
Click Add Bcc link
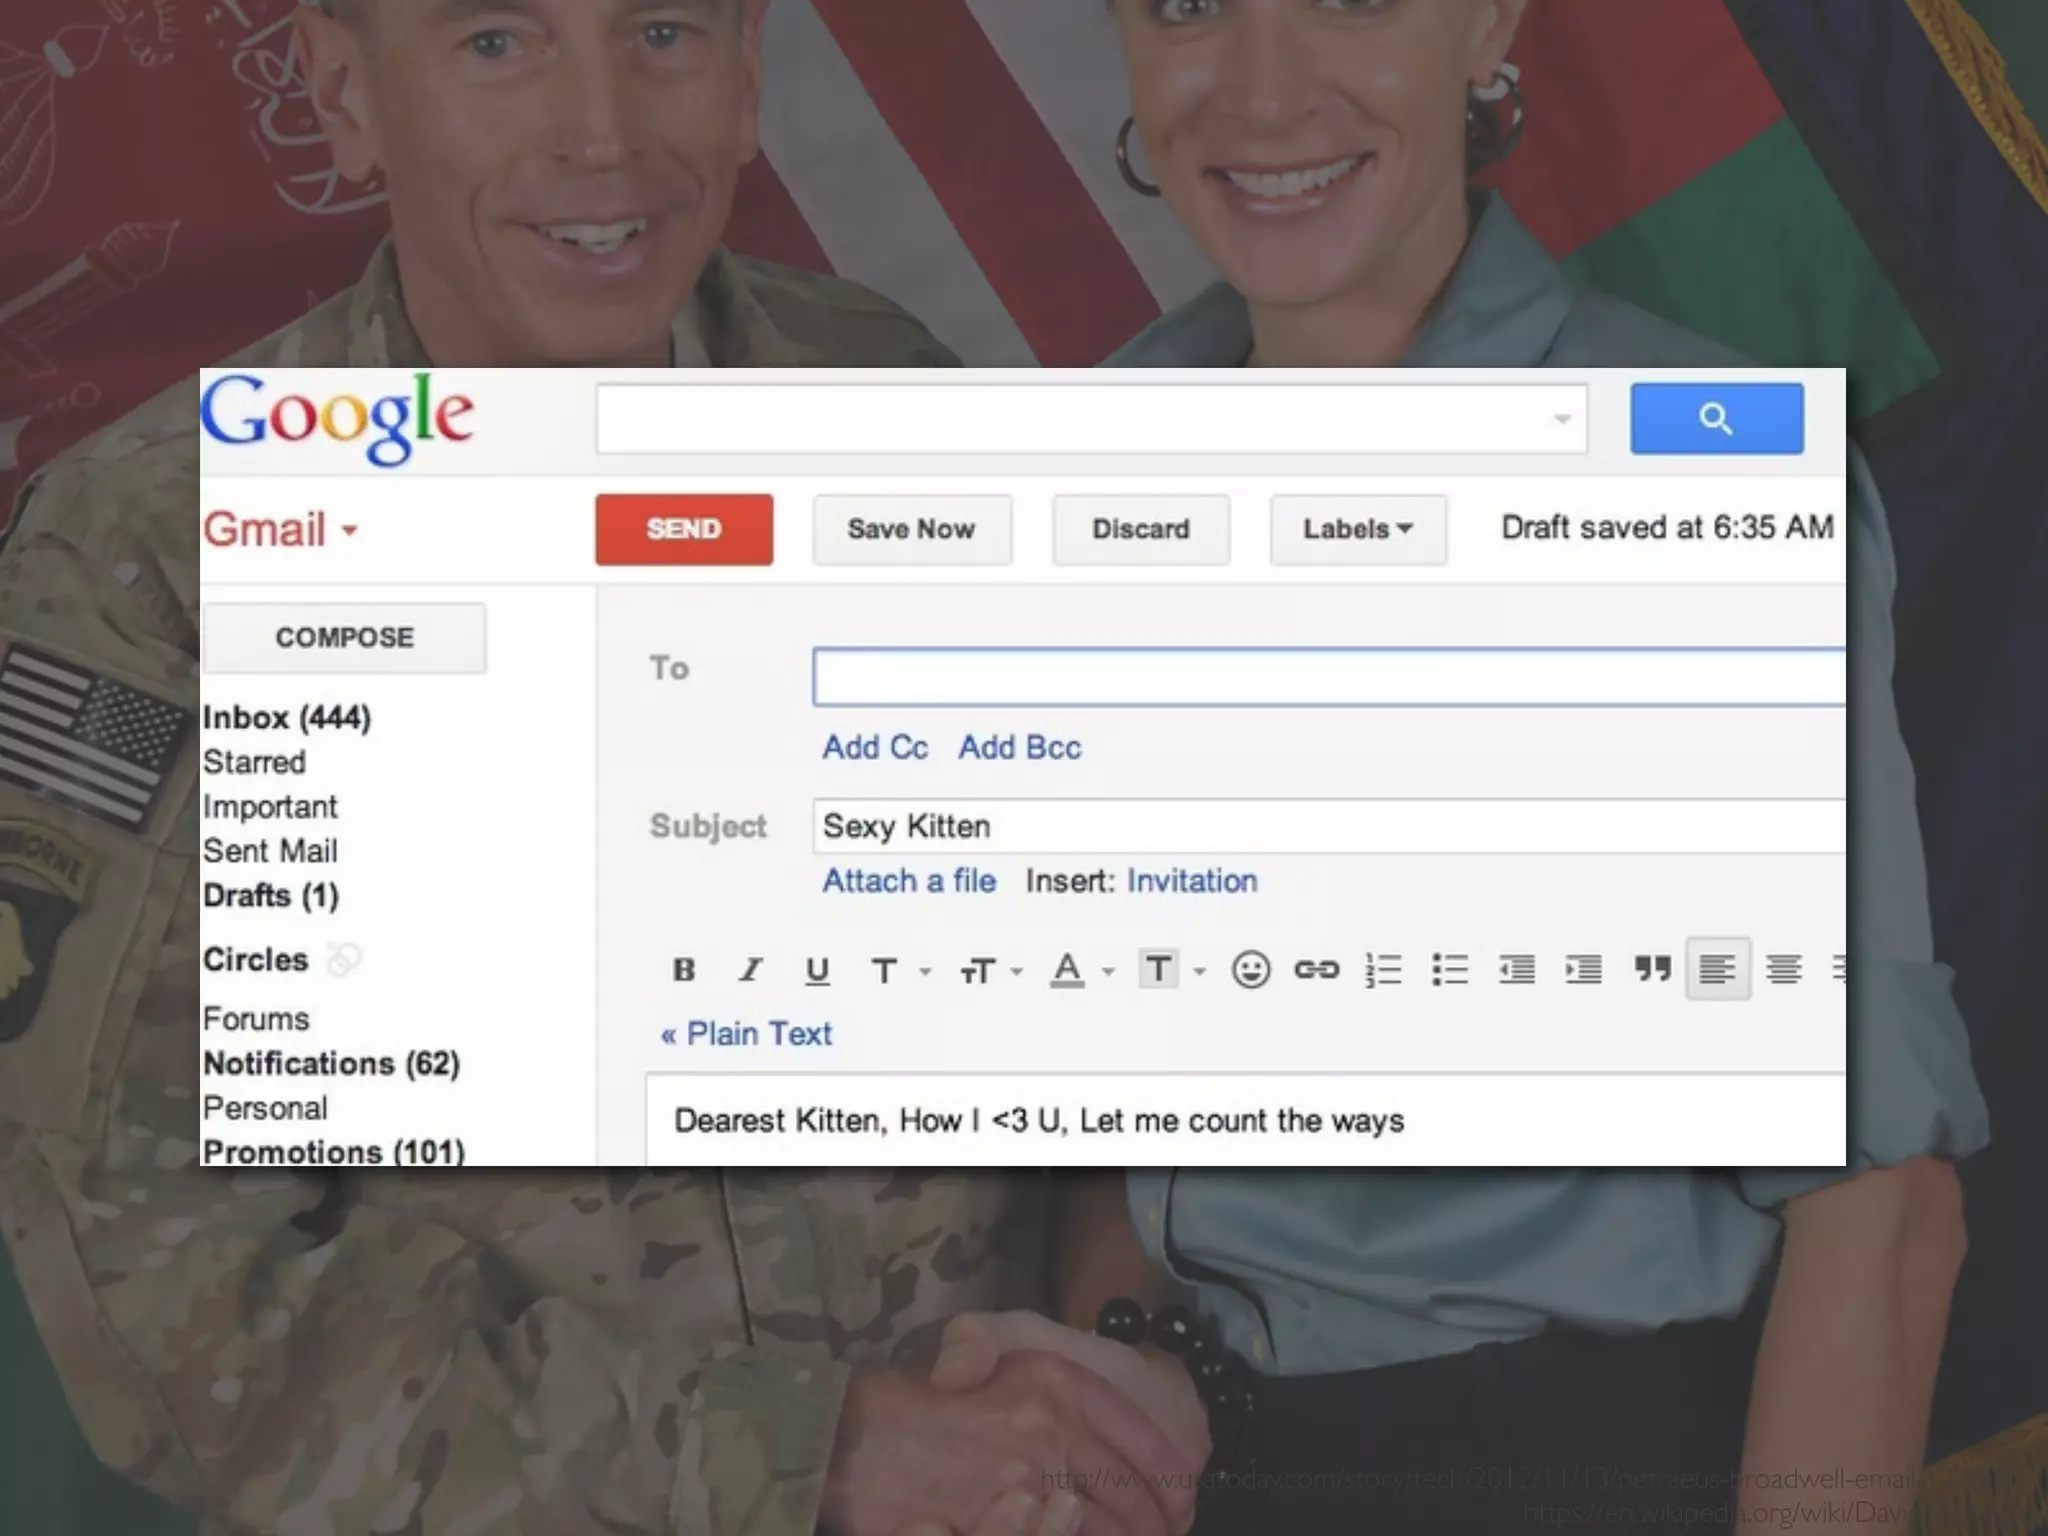click(1020, 747)
